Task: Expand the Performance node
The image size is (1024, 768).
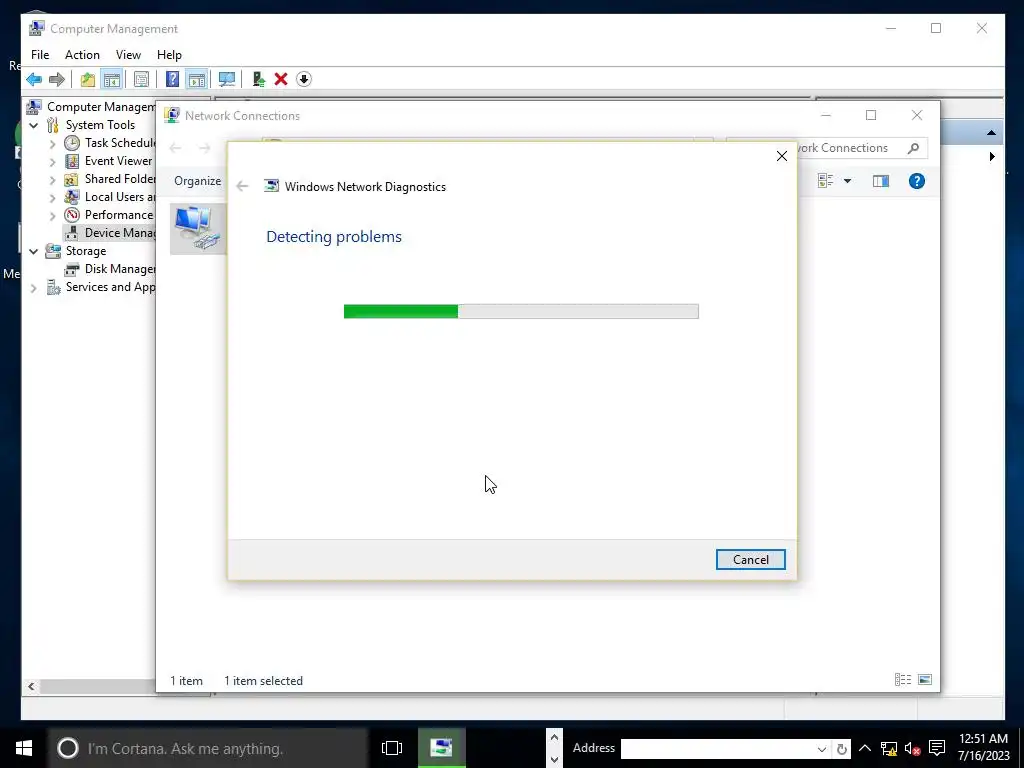Action: coord(53,215)
